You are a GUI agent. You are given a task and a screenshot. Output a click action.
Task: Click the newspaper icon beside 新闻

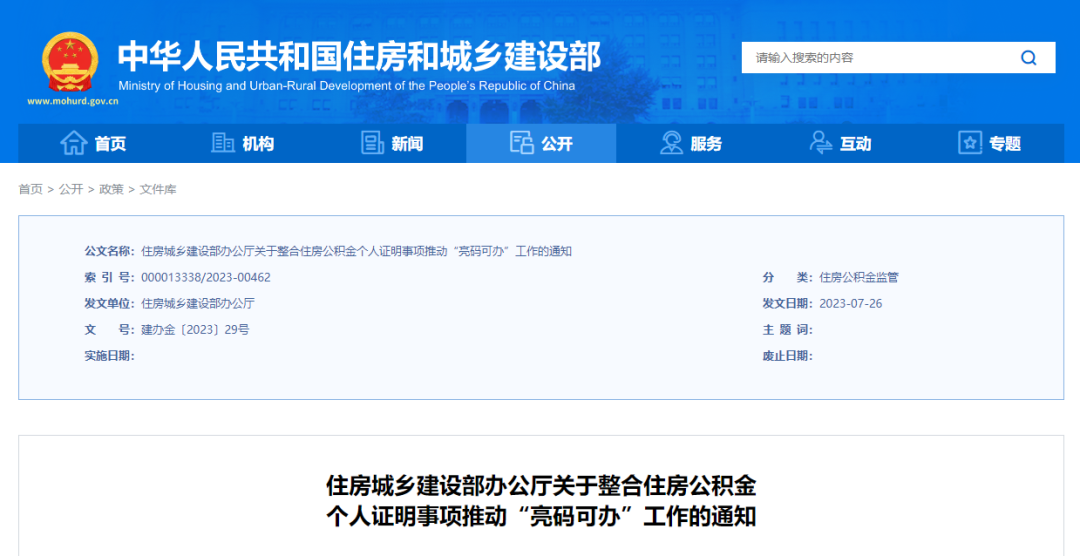tap(372, 143)
